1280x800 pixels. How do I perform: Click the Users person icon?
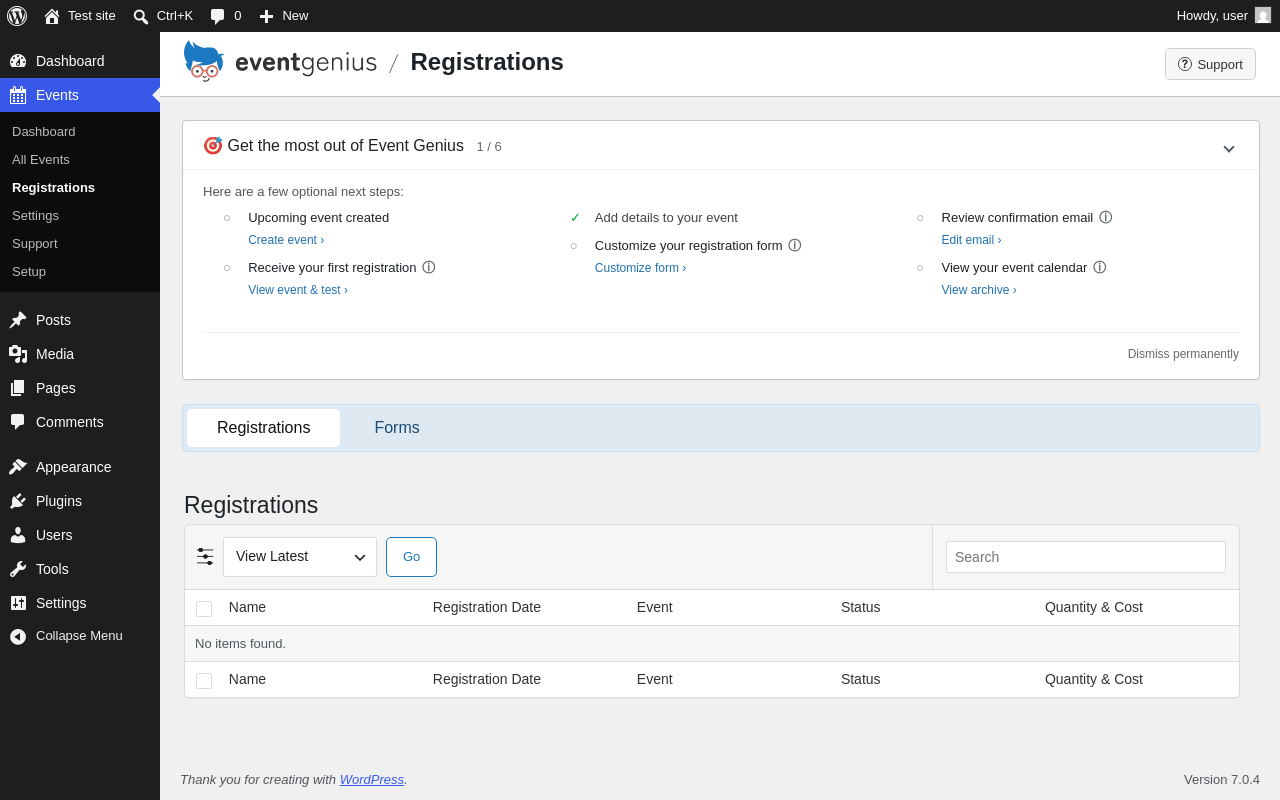18,535
